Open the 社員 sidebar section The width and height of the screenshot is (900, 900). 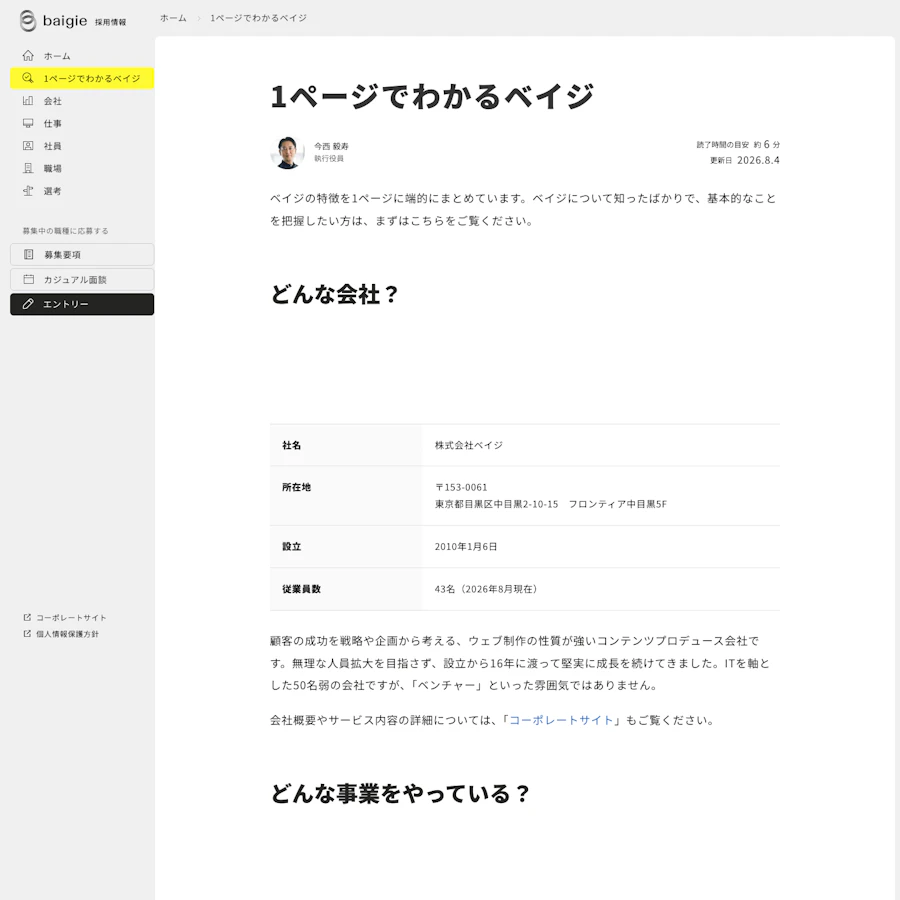(x=82, y=146)
